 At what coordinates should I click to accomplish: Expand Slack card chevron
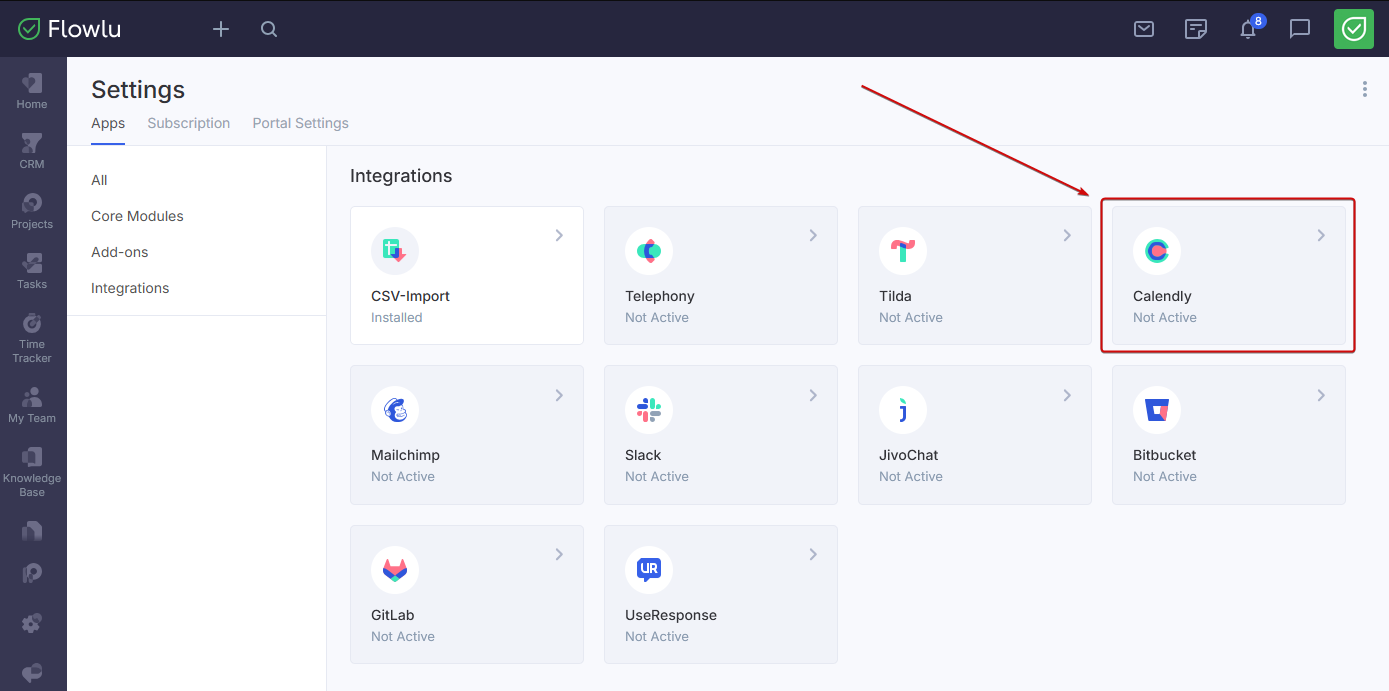point(813,395)
